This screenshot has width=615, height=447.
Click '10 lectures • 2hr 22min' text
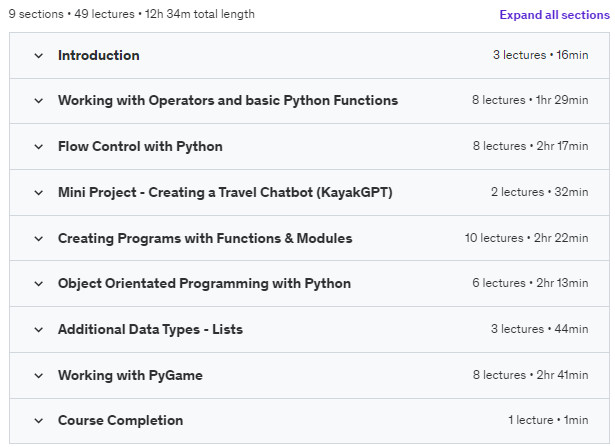pyautogui.click(x=526, y=238)
